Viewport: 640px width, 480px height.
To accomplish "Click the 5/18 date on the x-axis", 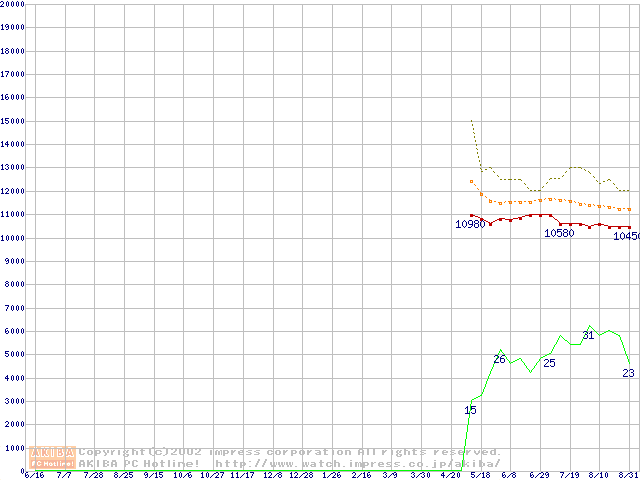I will click(480, 475).
